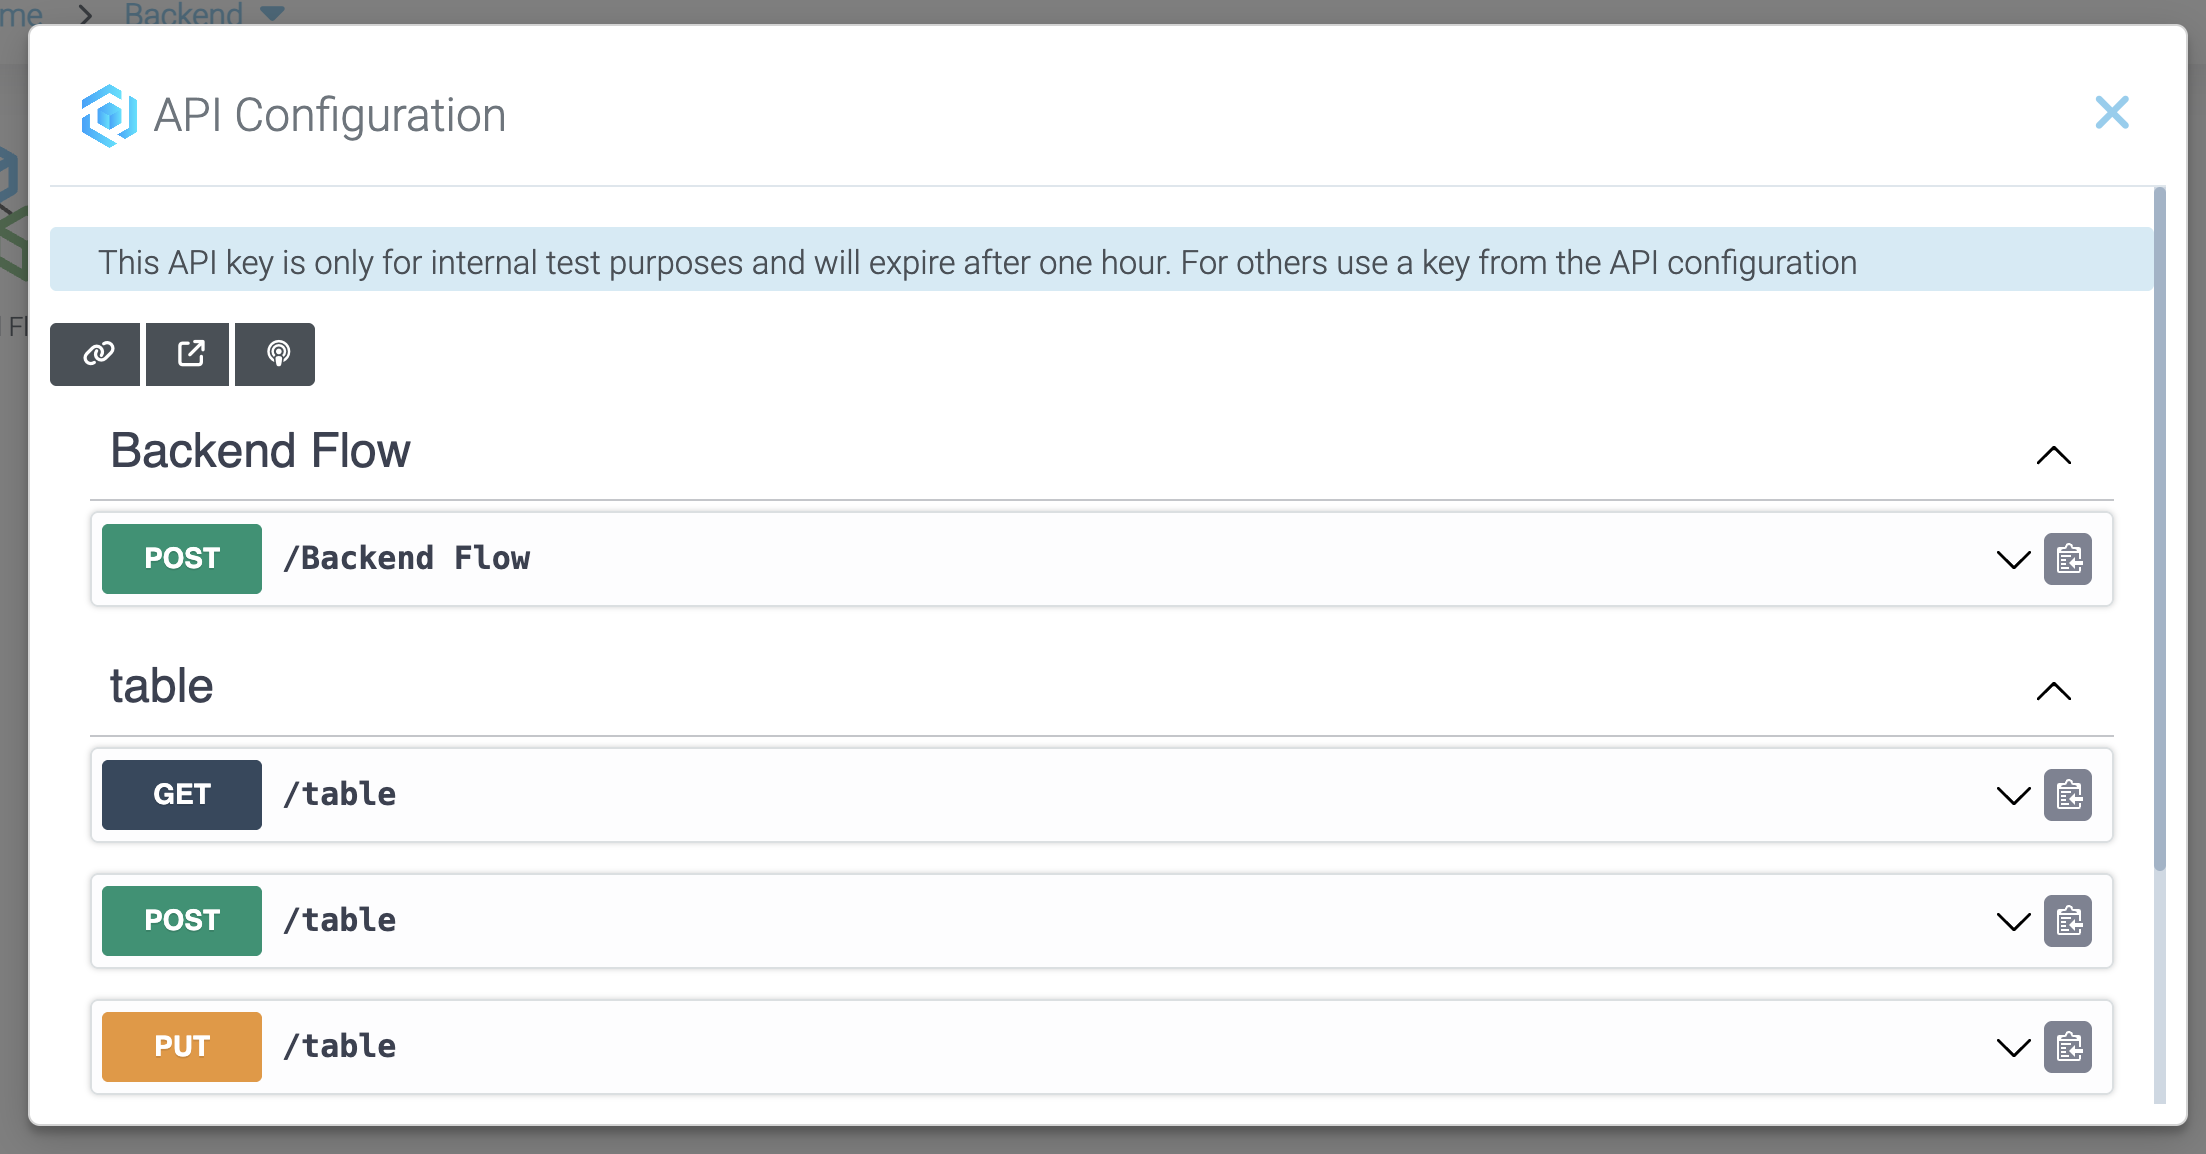
Task: Click the open in new window icon
Action: (189, 354)
